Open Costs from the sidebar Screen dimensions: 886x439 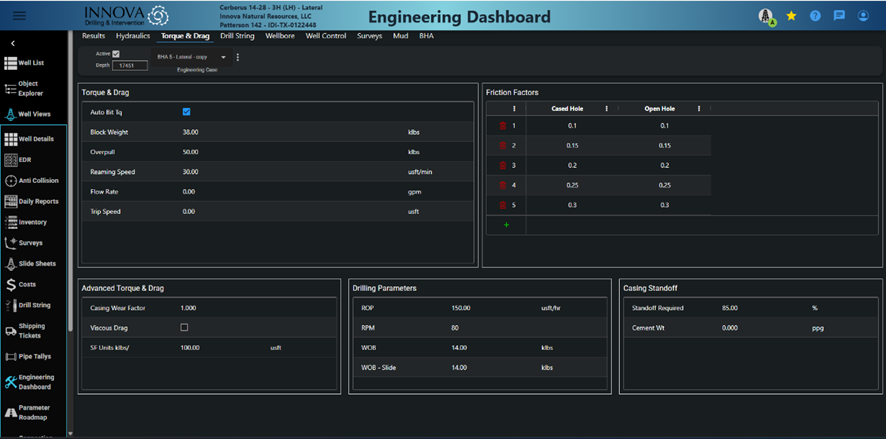click(x=27, y=285)
